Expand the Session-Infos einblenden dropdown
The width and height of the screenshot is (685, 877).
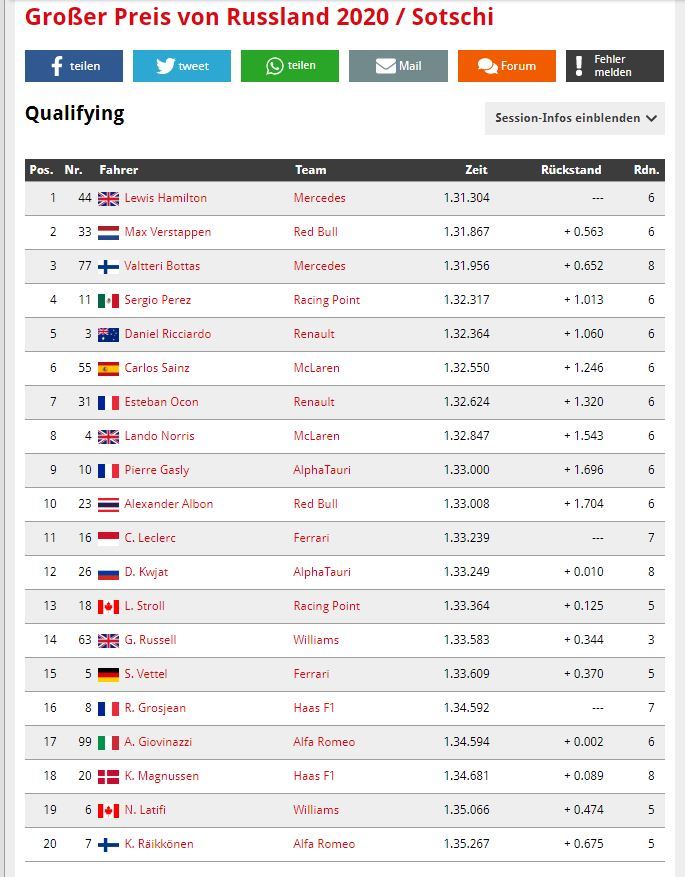click(575, 118)
